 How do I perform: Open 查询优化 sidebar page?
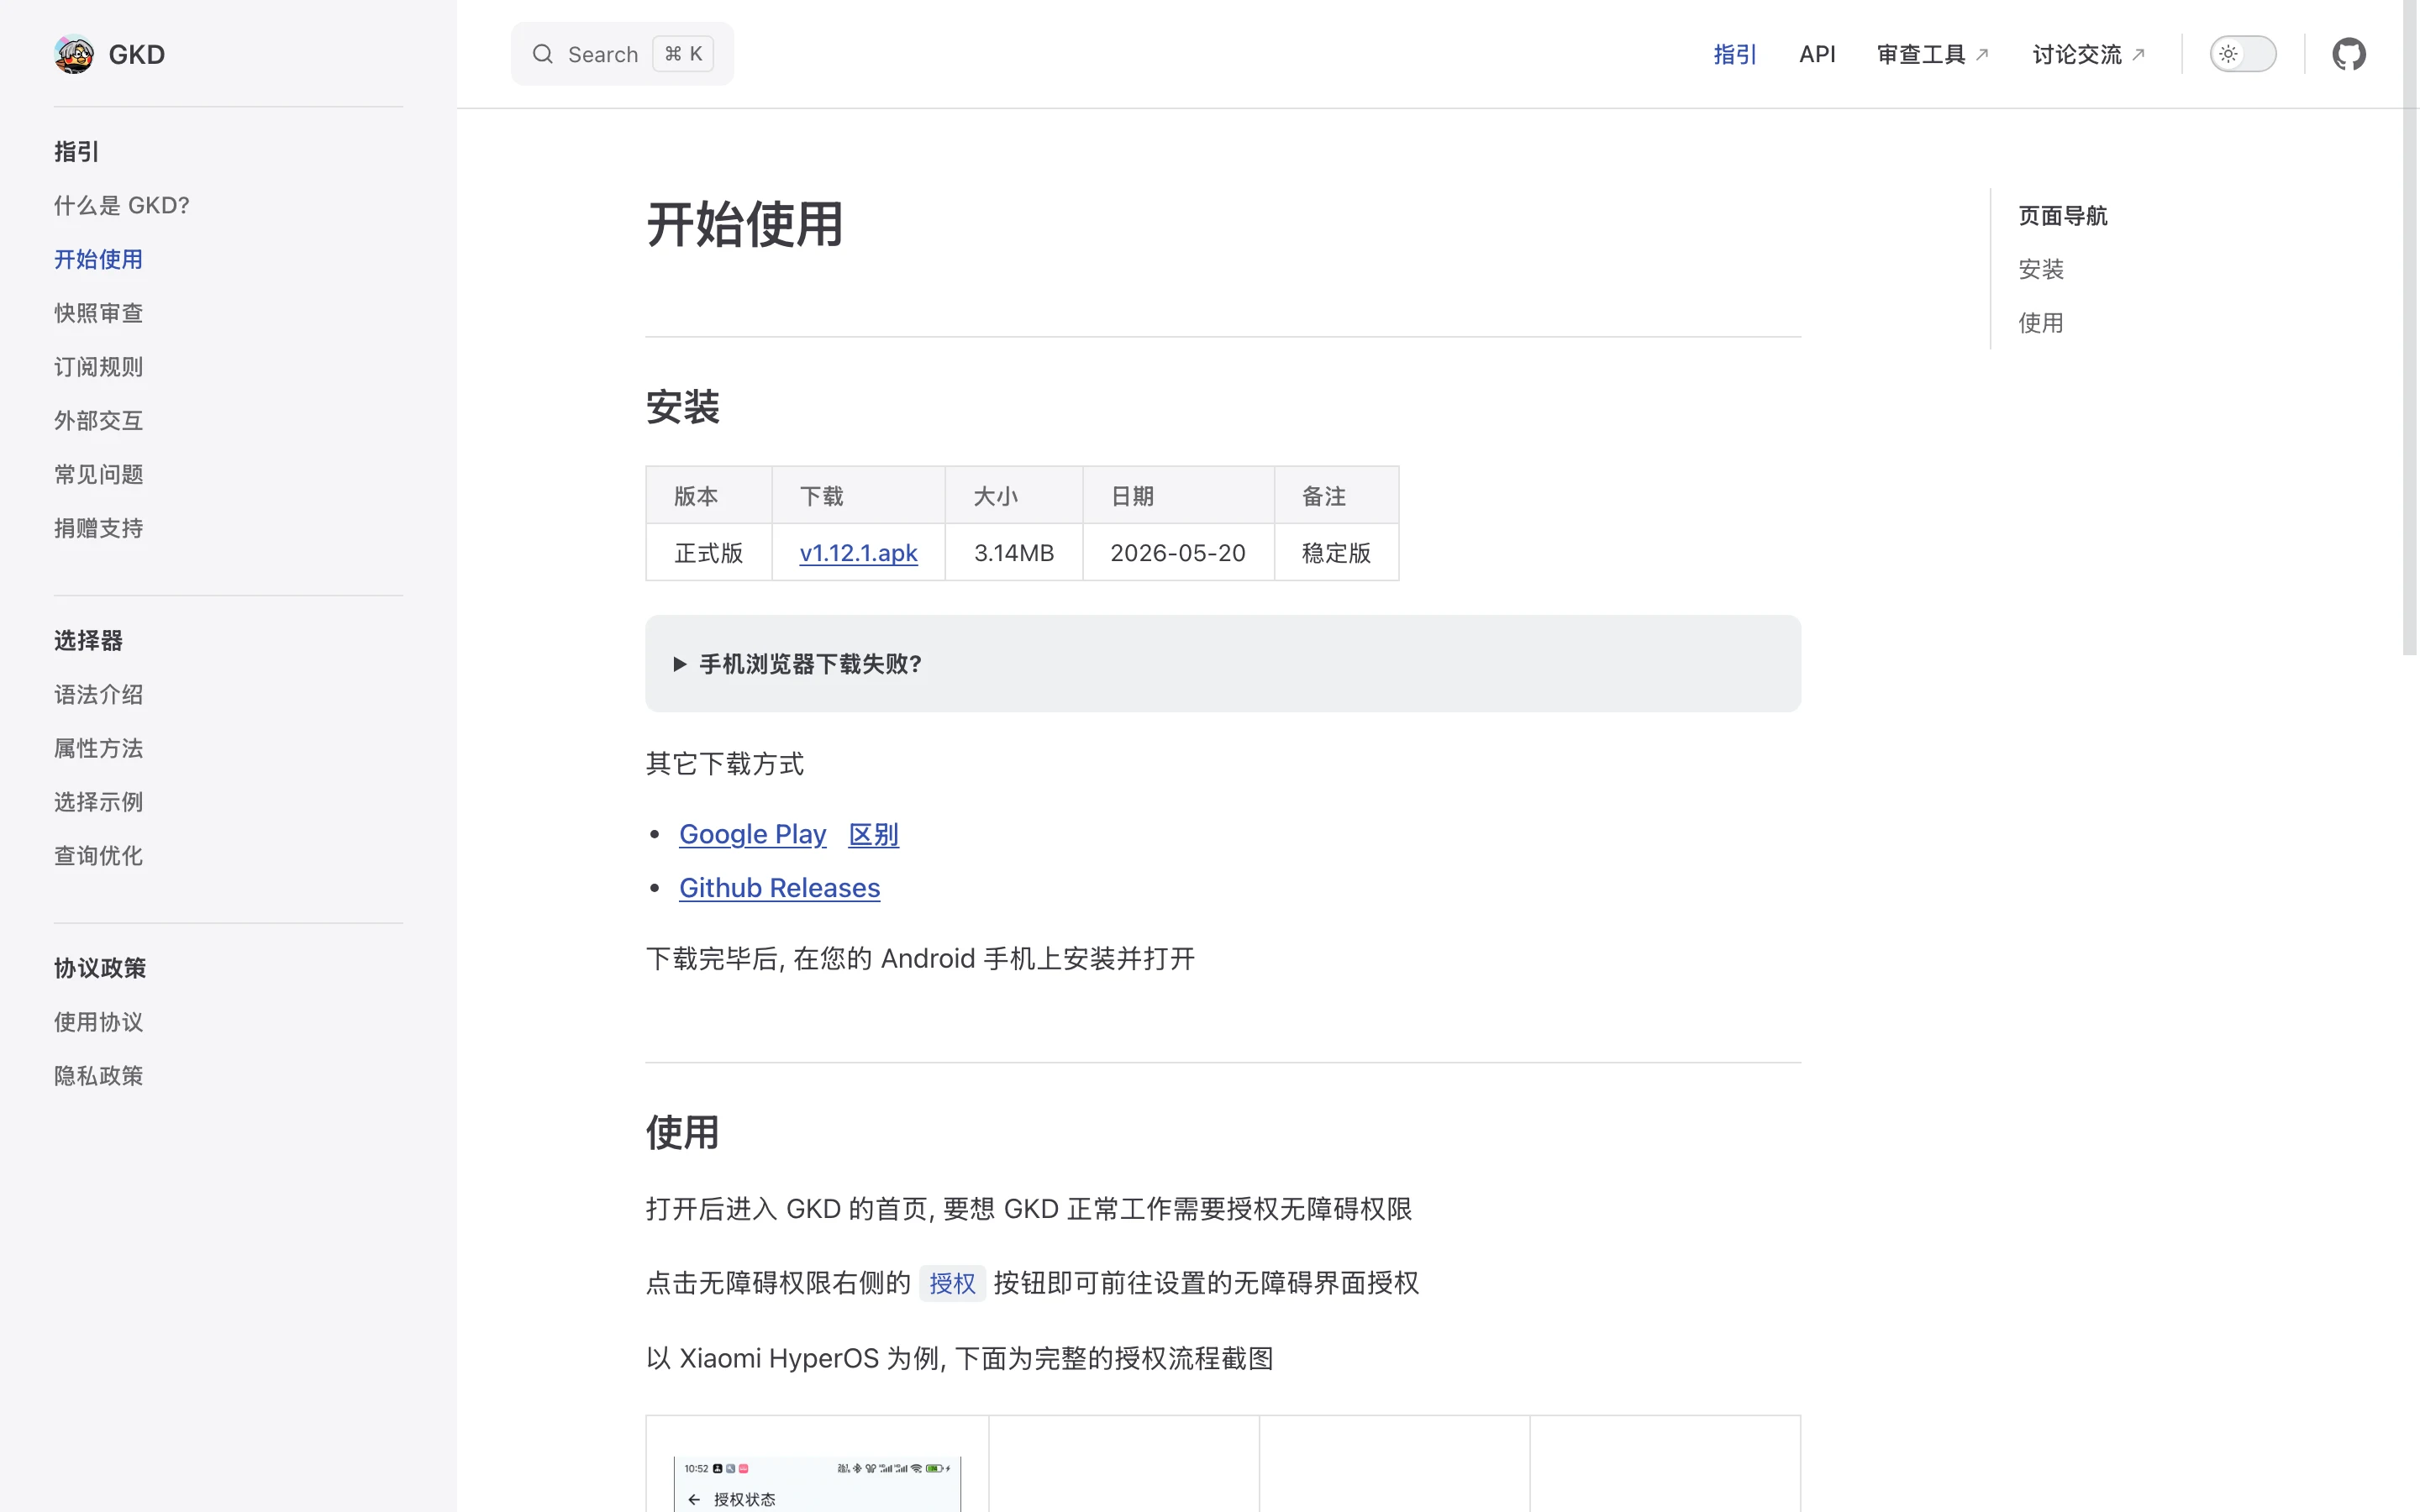pos(98,856)
